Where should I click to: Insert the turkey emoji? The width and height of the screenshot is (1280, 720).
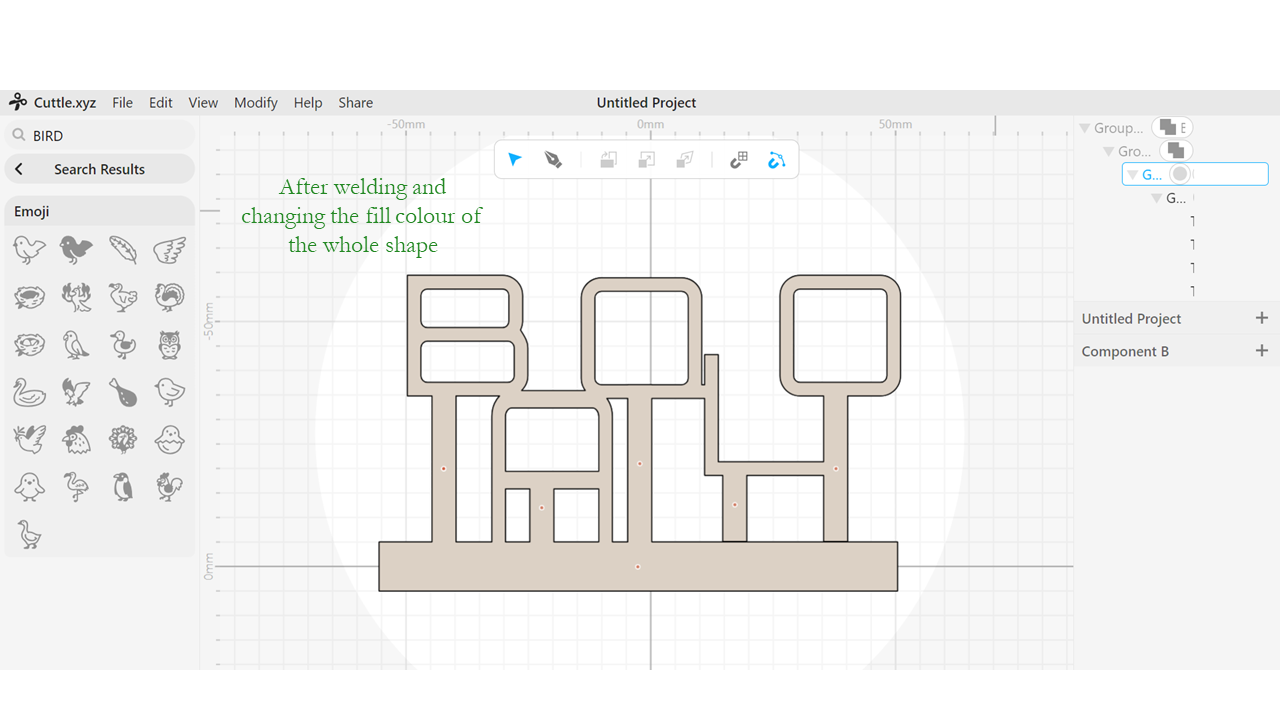pyautogui.click(x=170, y=296)
